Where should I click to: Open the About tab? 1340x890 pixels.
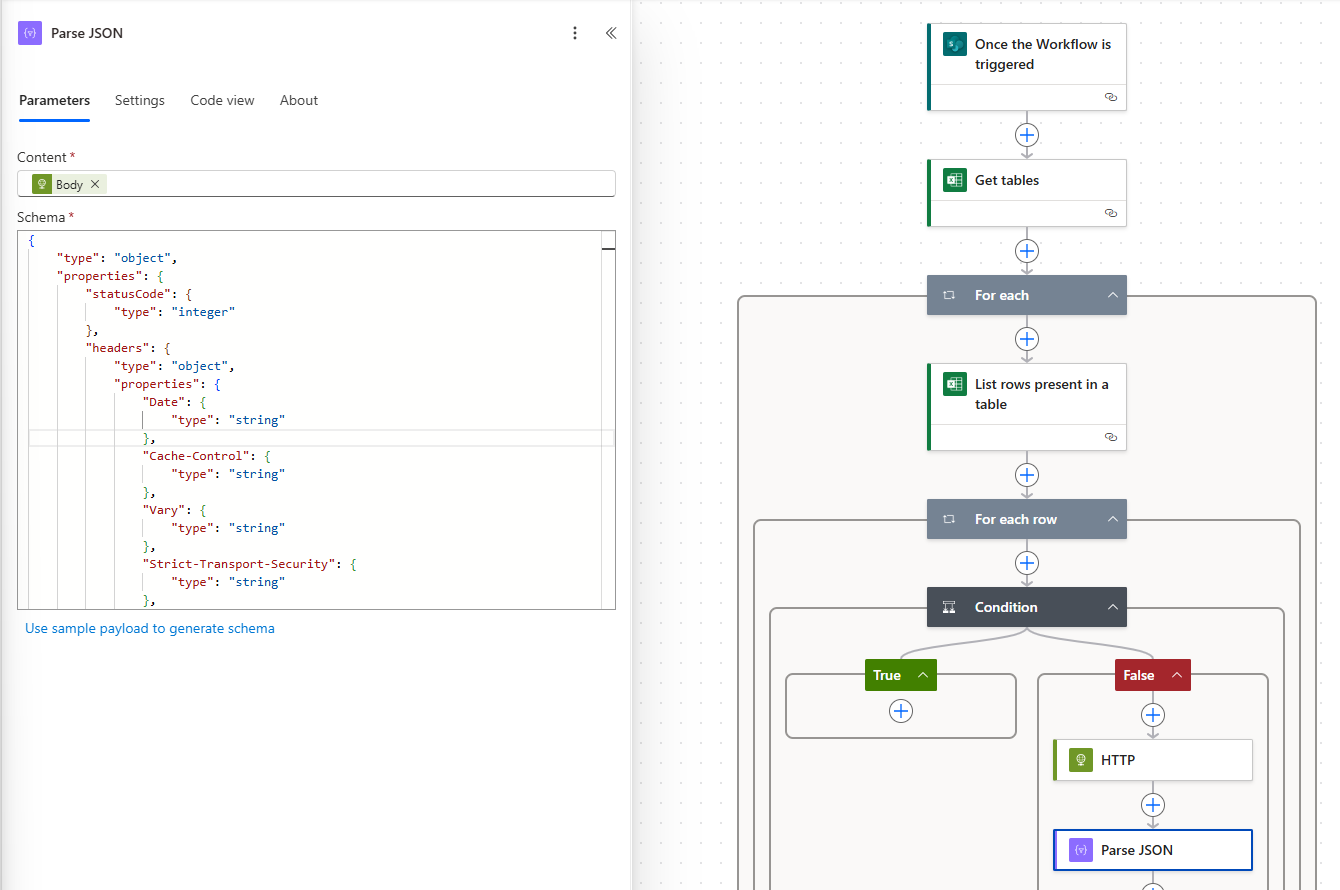pos(299,101)
